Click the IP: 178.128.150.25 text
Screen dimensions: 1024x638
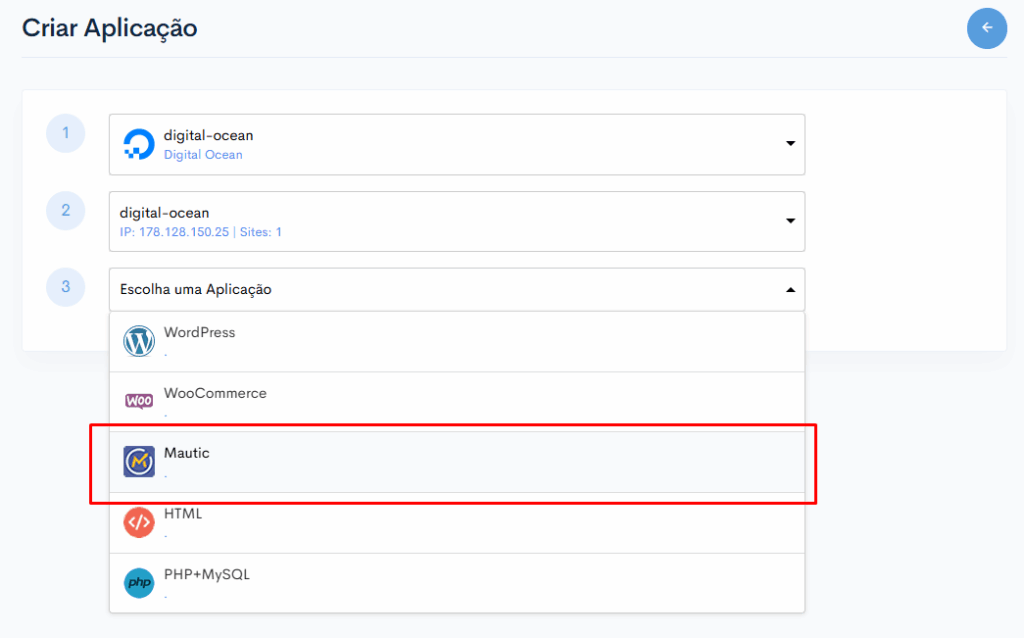tap(174, 232)
